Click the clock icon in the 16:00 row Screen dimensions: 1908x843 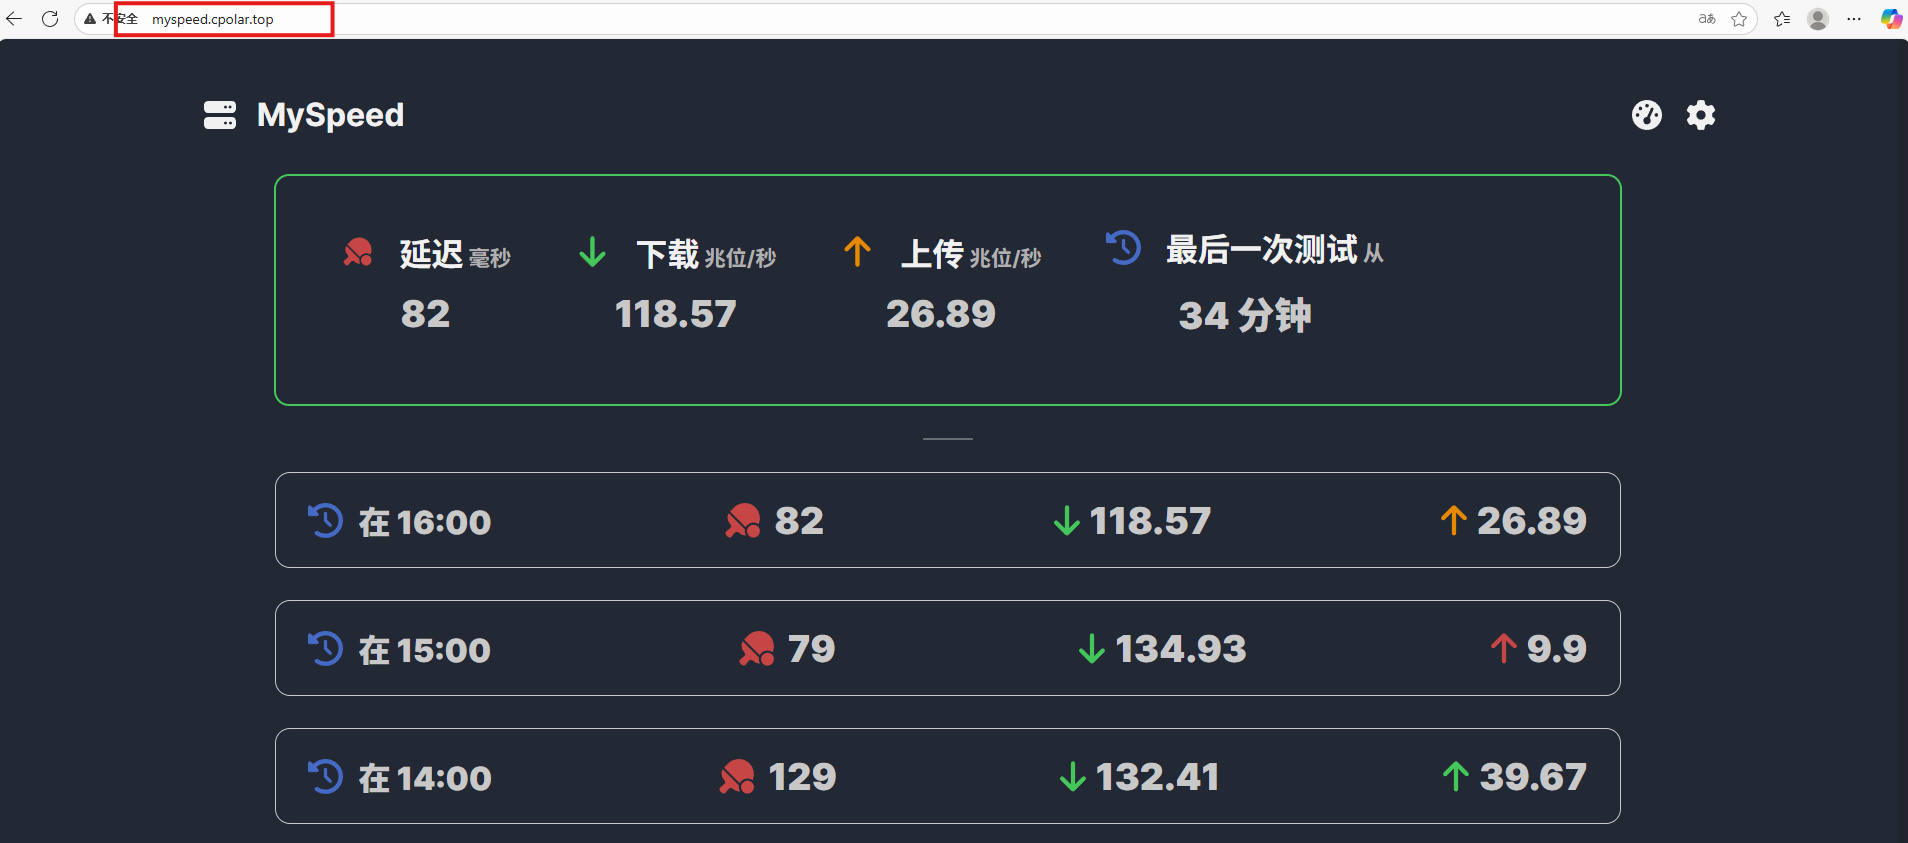coord(325,521)
